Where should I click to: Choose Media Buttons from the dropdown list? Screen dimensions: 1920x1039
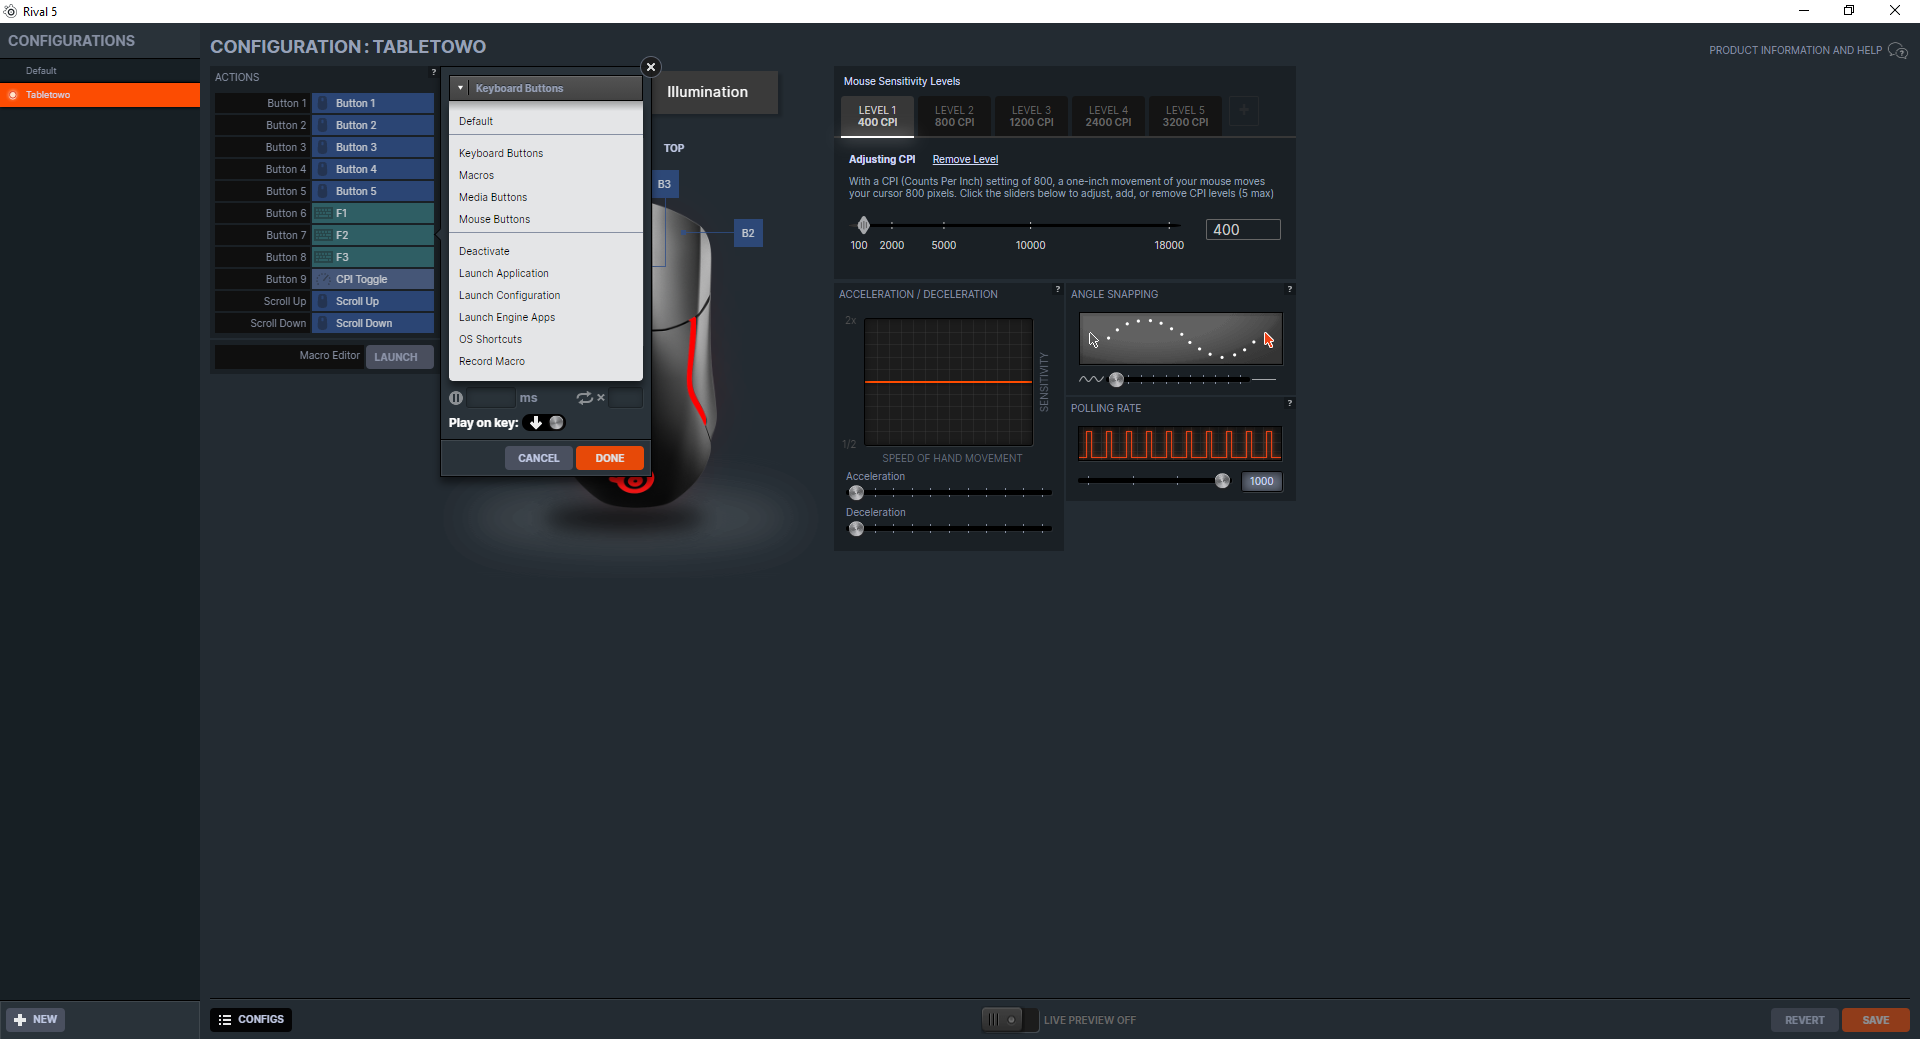click(x=546, y=197)
